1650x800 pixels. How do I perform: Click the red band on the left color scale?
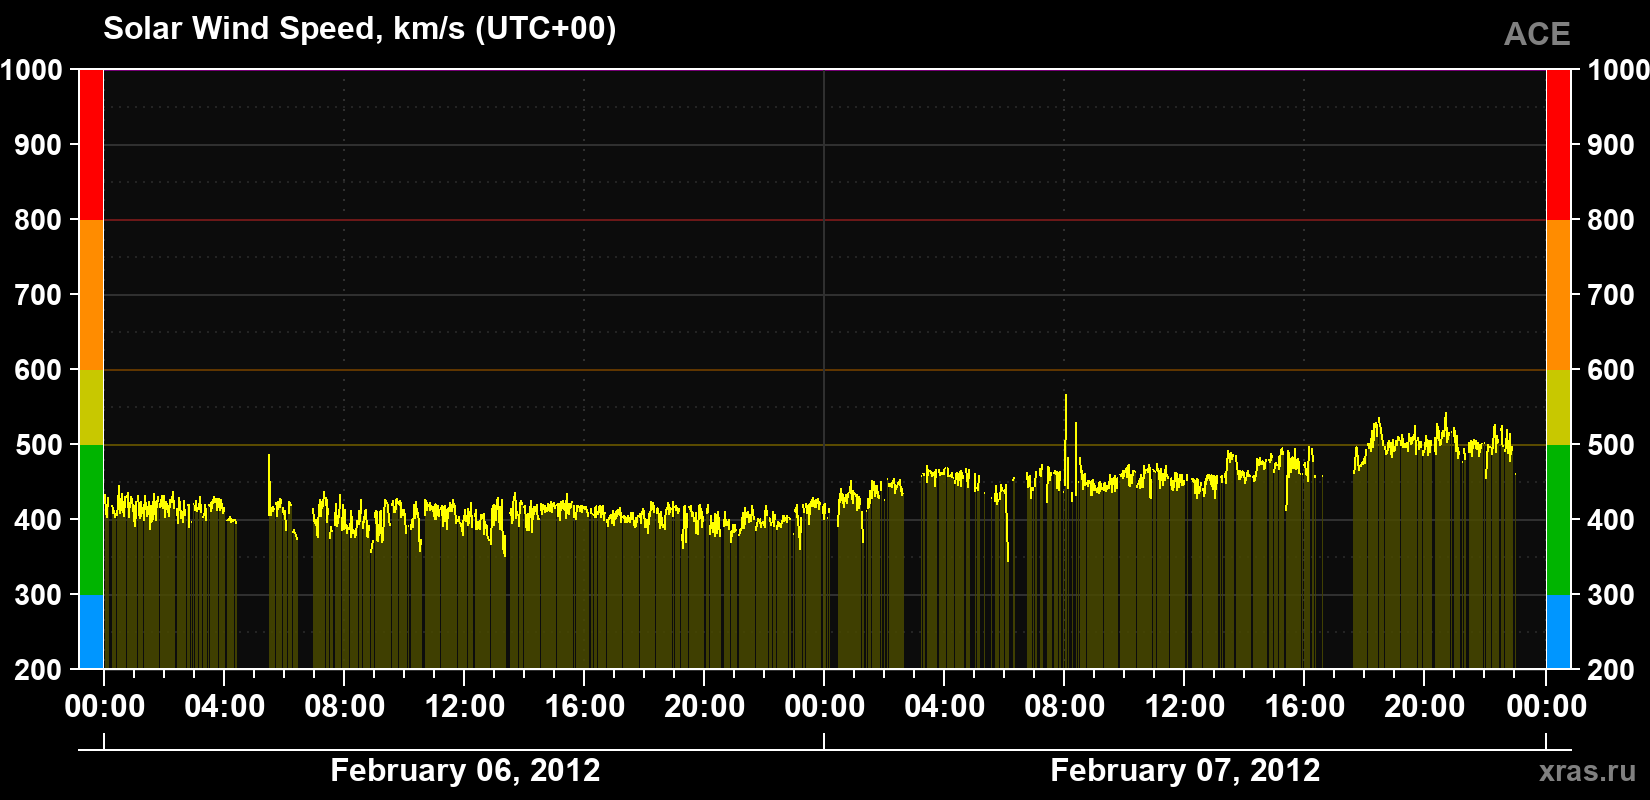pyautogui.click(x=91, y=145)
